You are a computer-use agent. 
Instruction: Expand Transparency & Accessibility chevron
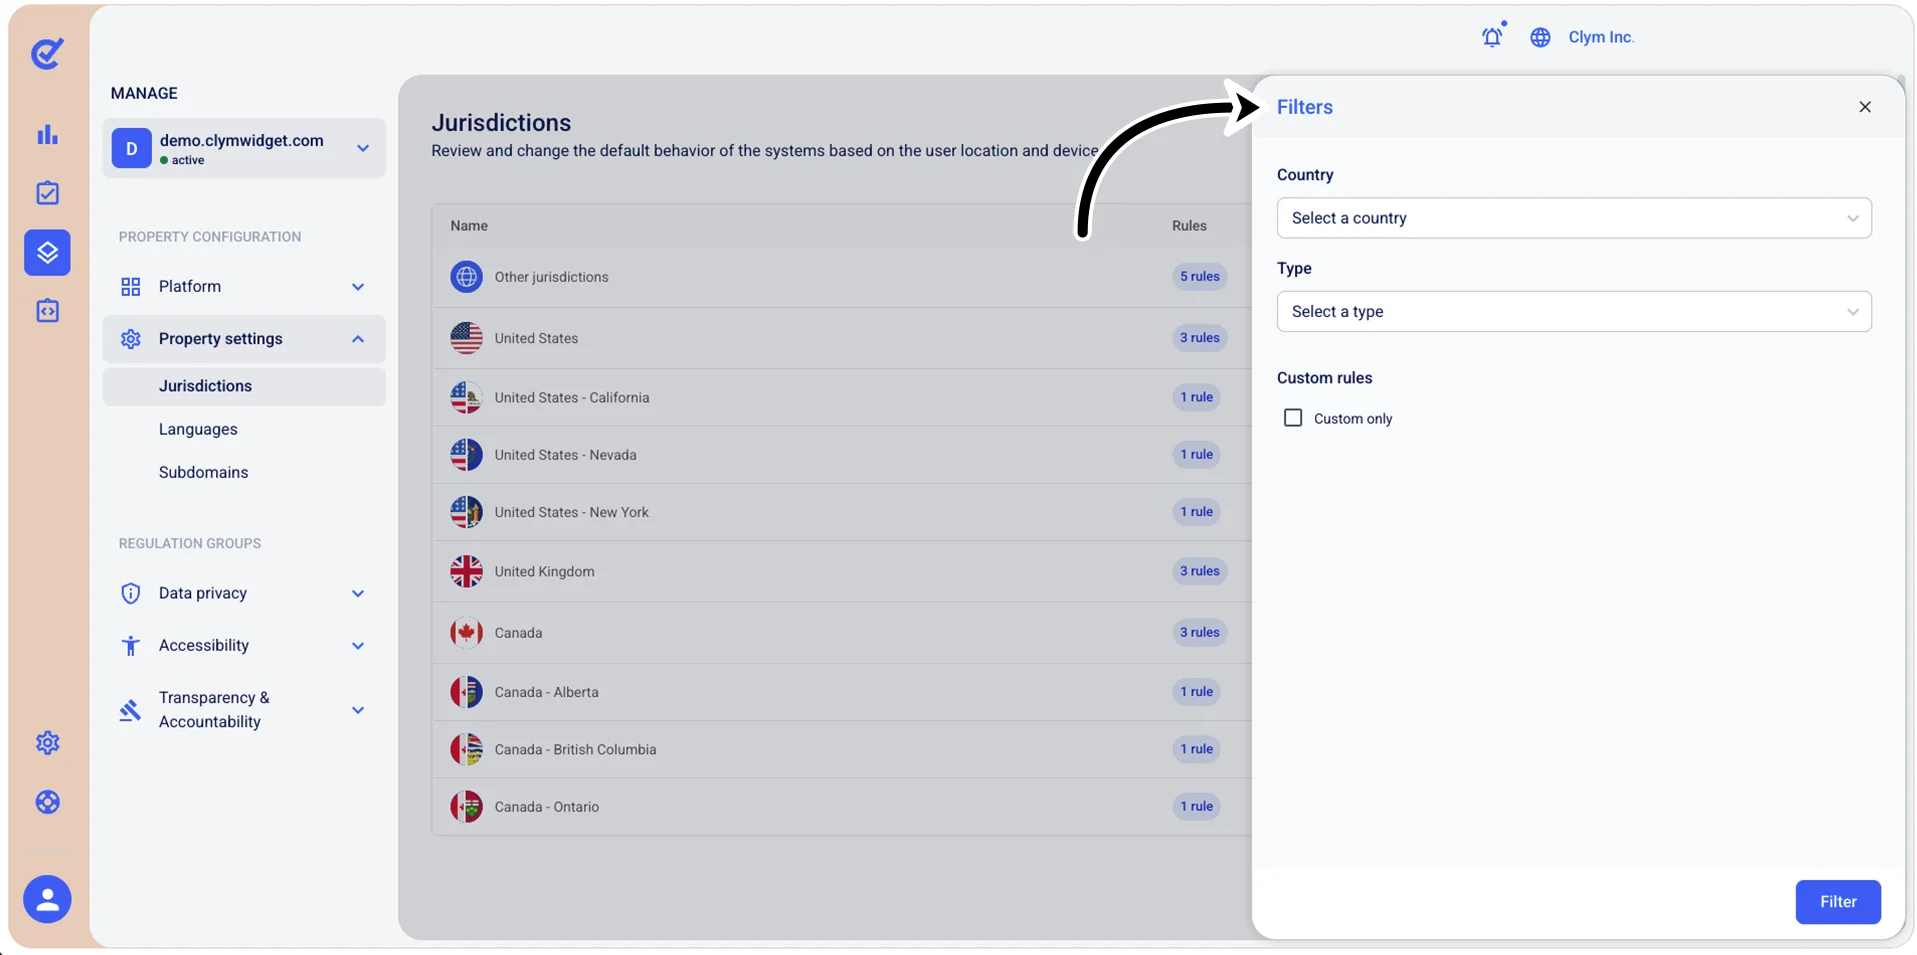358,710
